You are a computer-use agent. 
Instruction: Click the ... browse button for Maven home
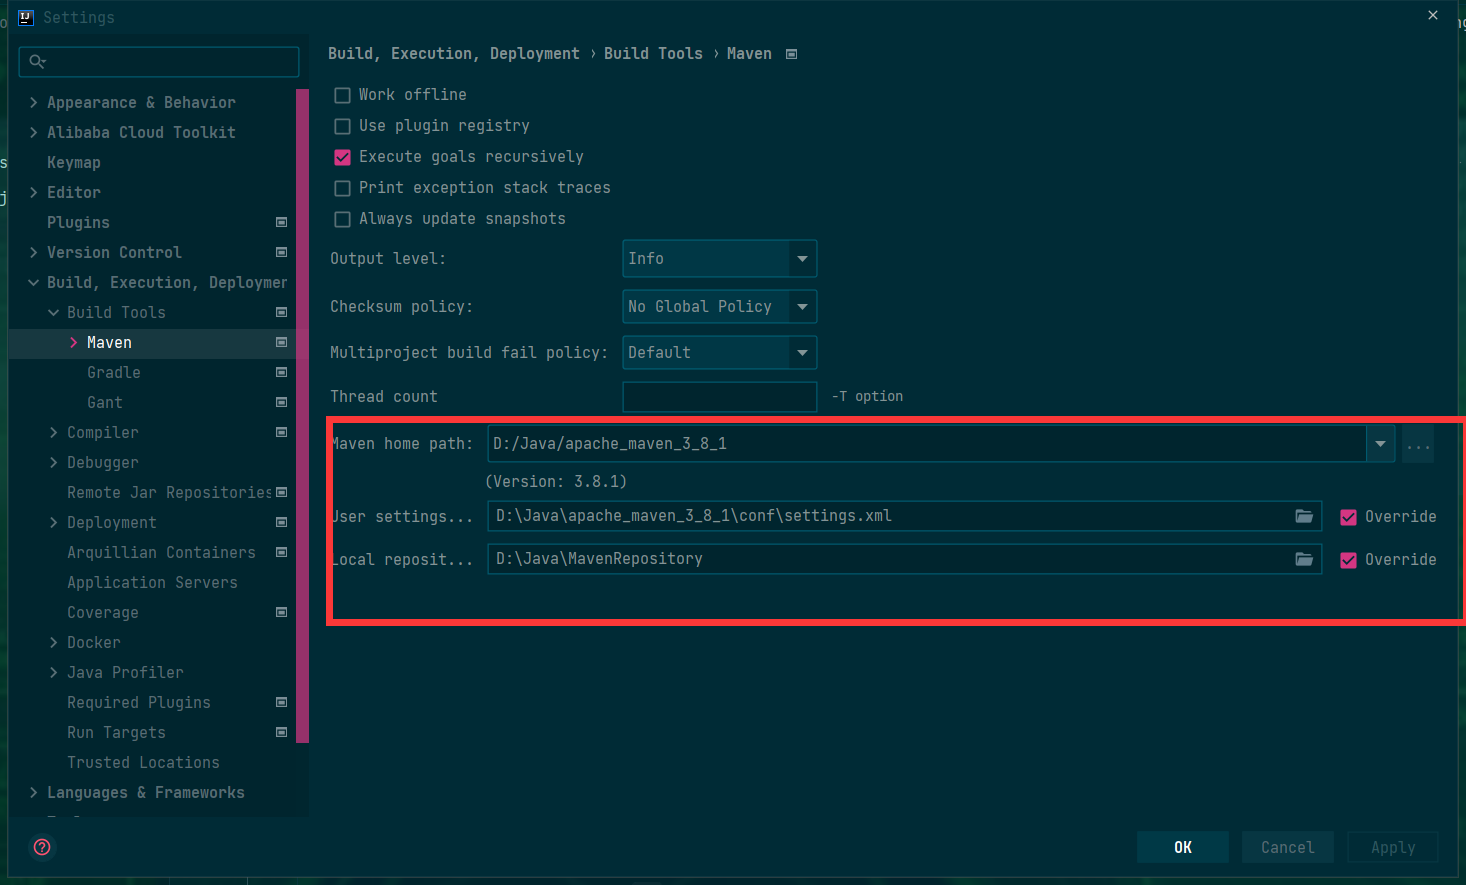(1418, 444)
